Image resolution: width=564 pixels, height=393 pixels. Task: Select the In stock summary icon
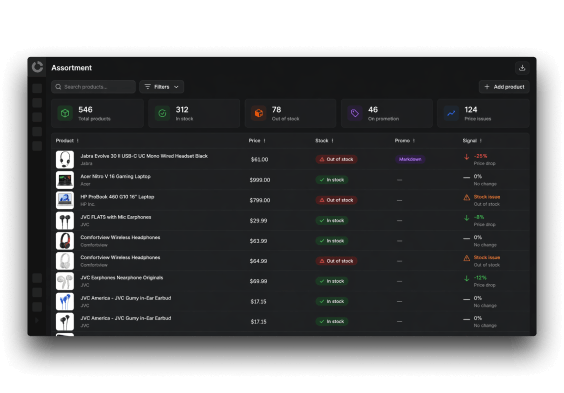point(162,113)
